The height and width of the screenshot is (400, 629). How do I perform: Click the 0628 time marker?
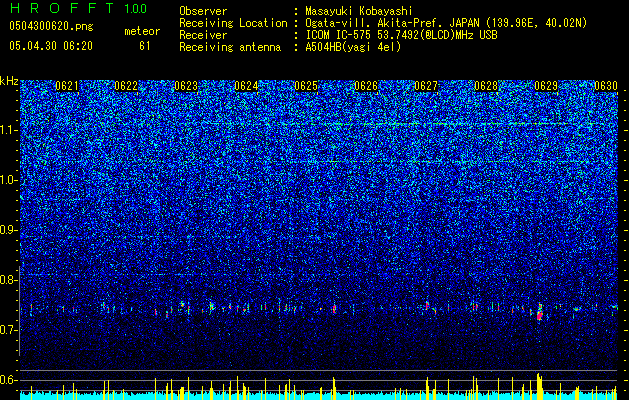[x=486, y=86]
